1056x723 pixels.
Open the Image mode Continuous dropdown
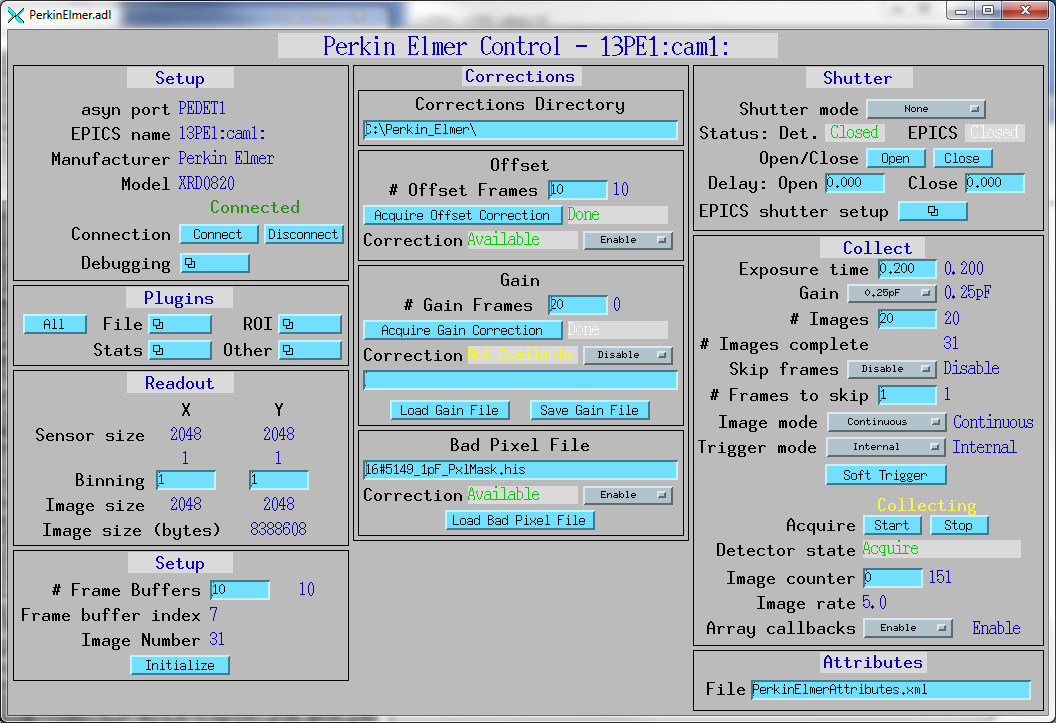887,422
